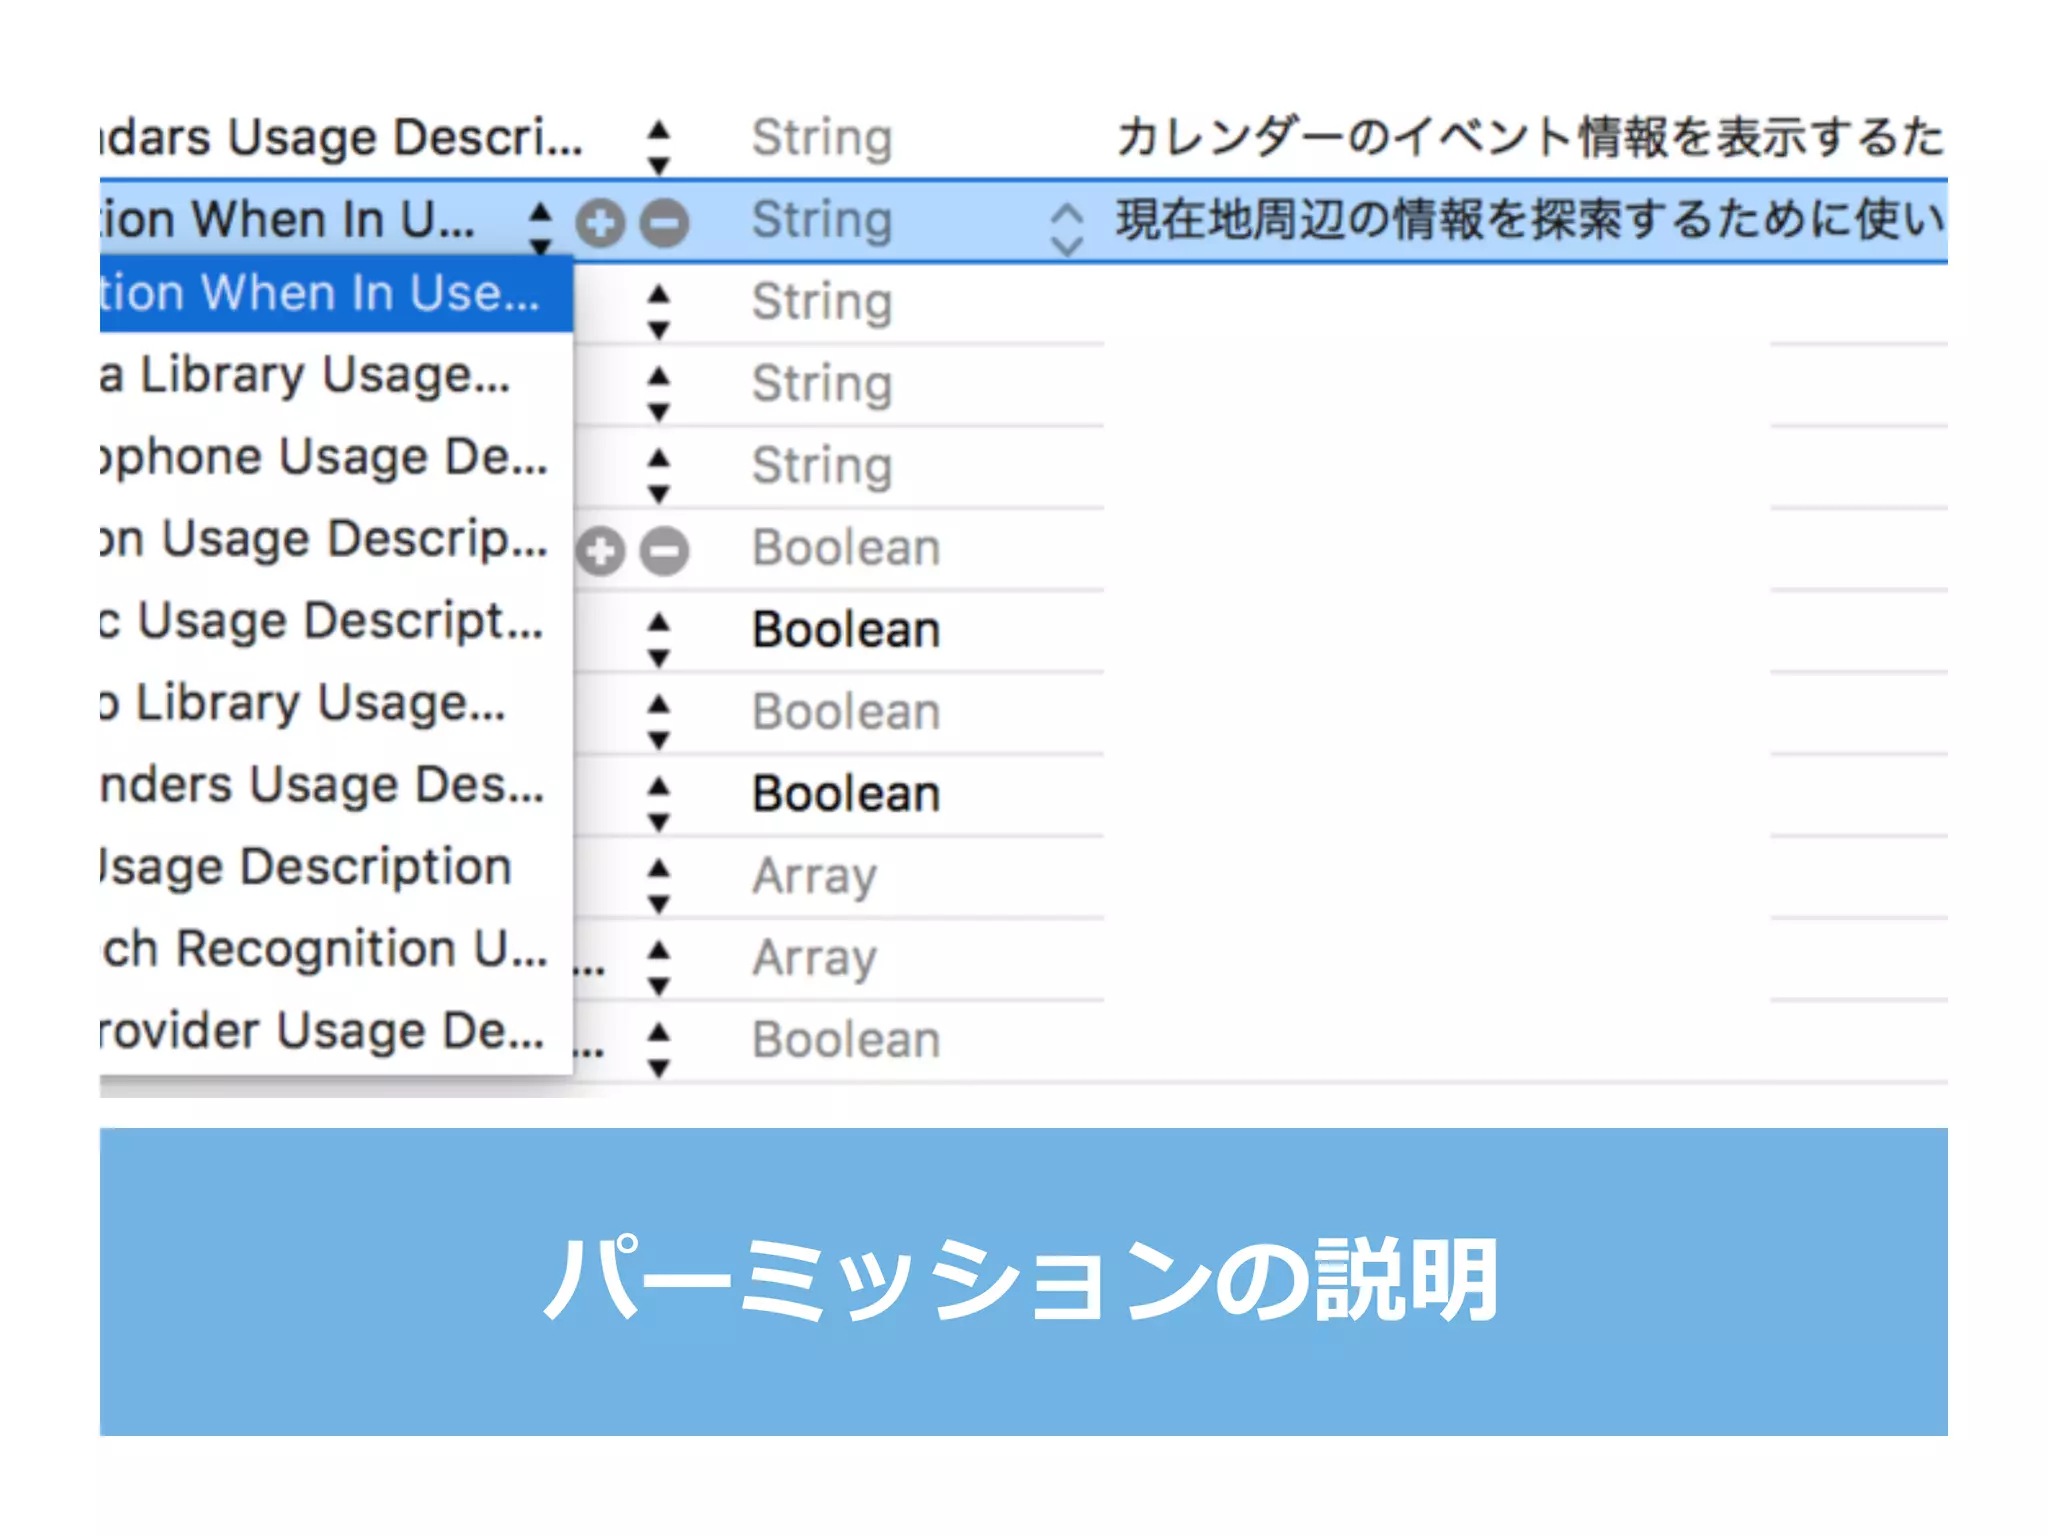Choose Media Library Usage menu entry
Image resolution: width=2048 pixels, height=1536 pixels.
pyautogui.click(x=305, y=376)
